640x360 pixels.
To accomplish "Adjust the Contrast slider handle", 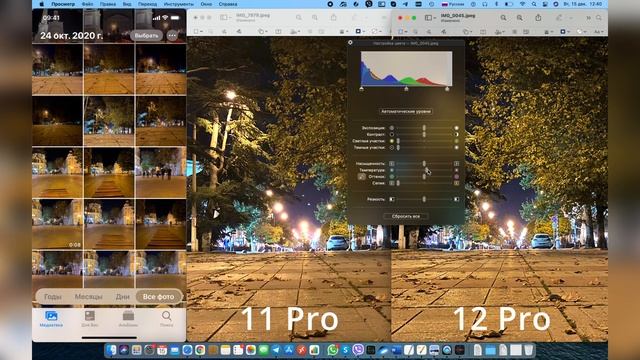I will coord(424,134).
